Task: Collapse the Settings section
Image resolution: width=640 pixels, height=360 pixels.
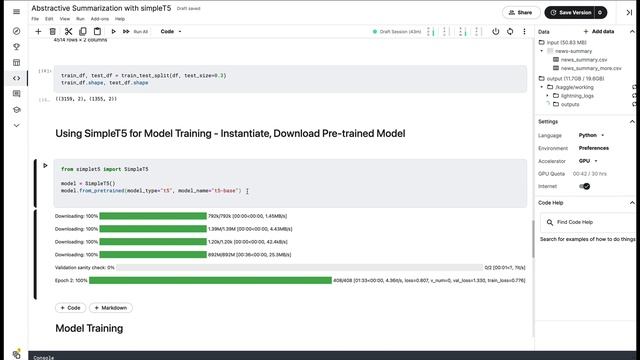Action: pos(632,122)
